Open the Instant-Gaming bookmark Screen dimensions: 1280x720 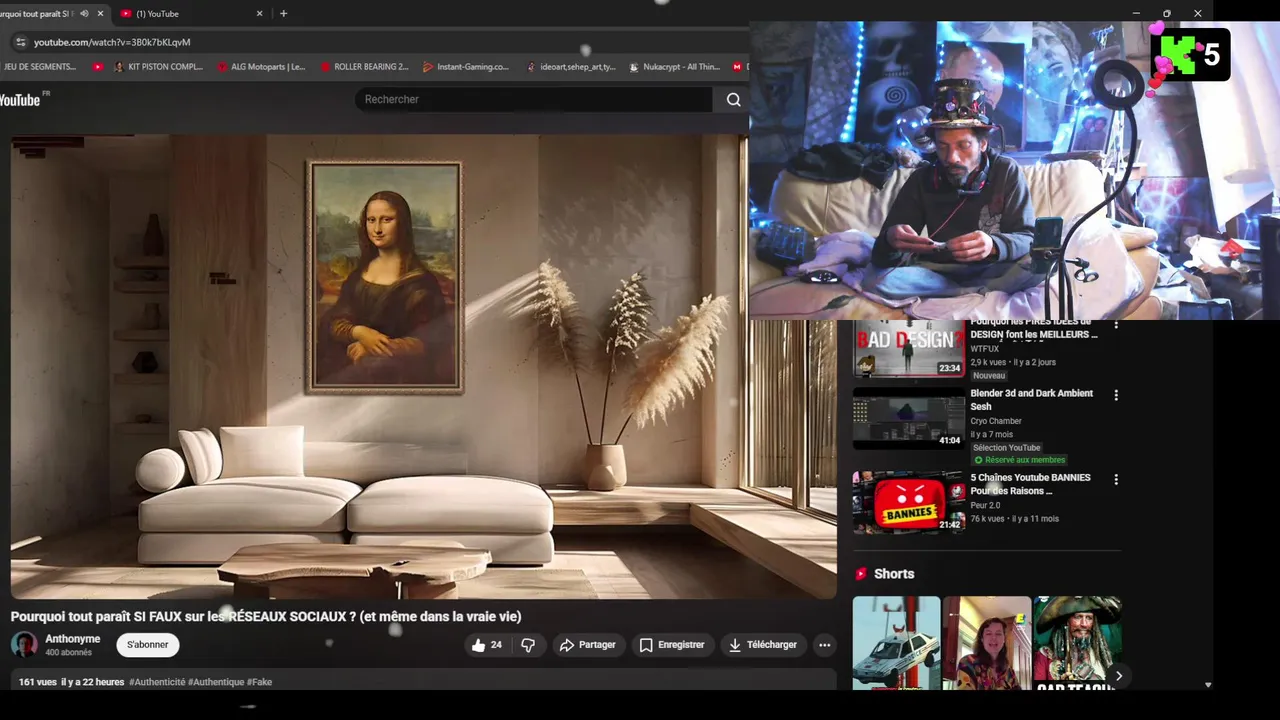pos(466,67)
